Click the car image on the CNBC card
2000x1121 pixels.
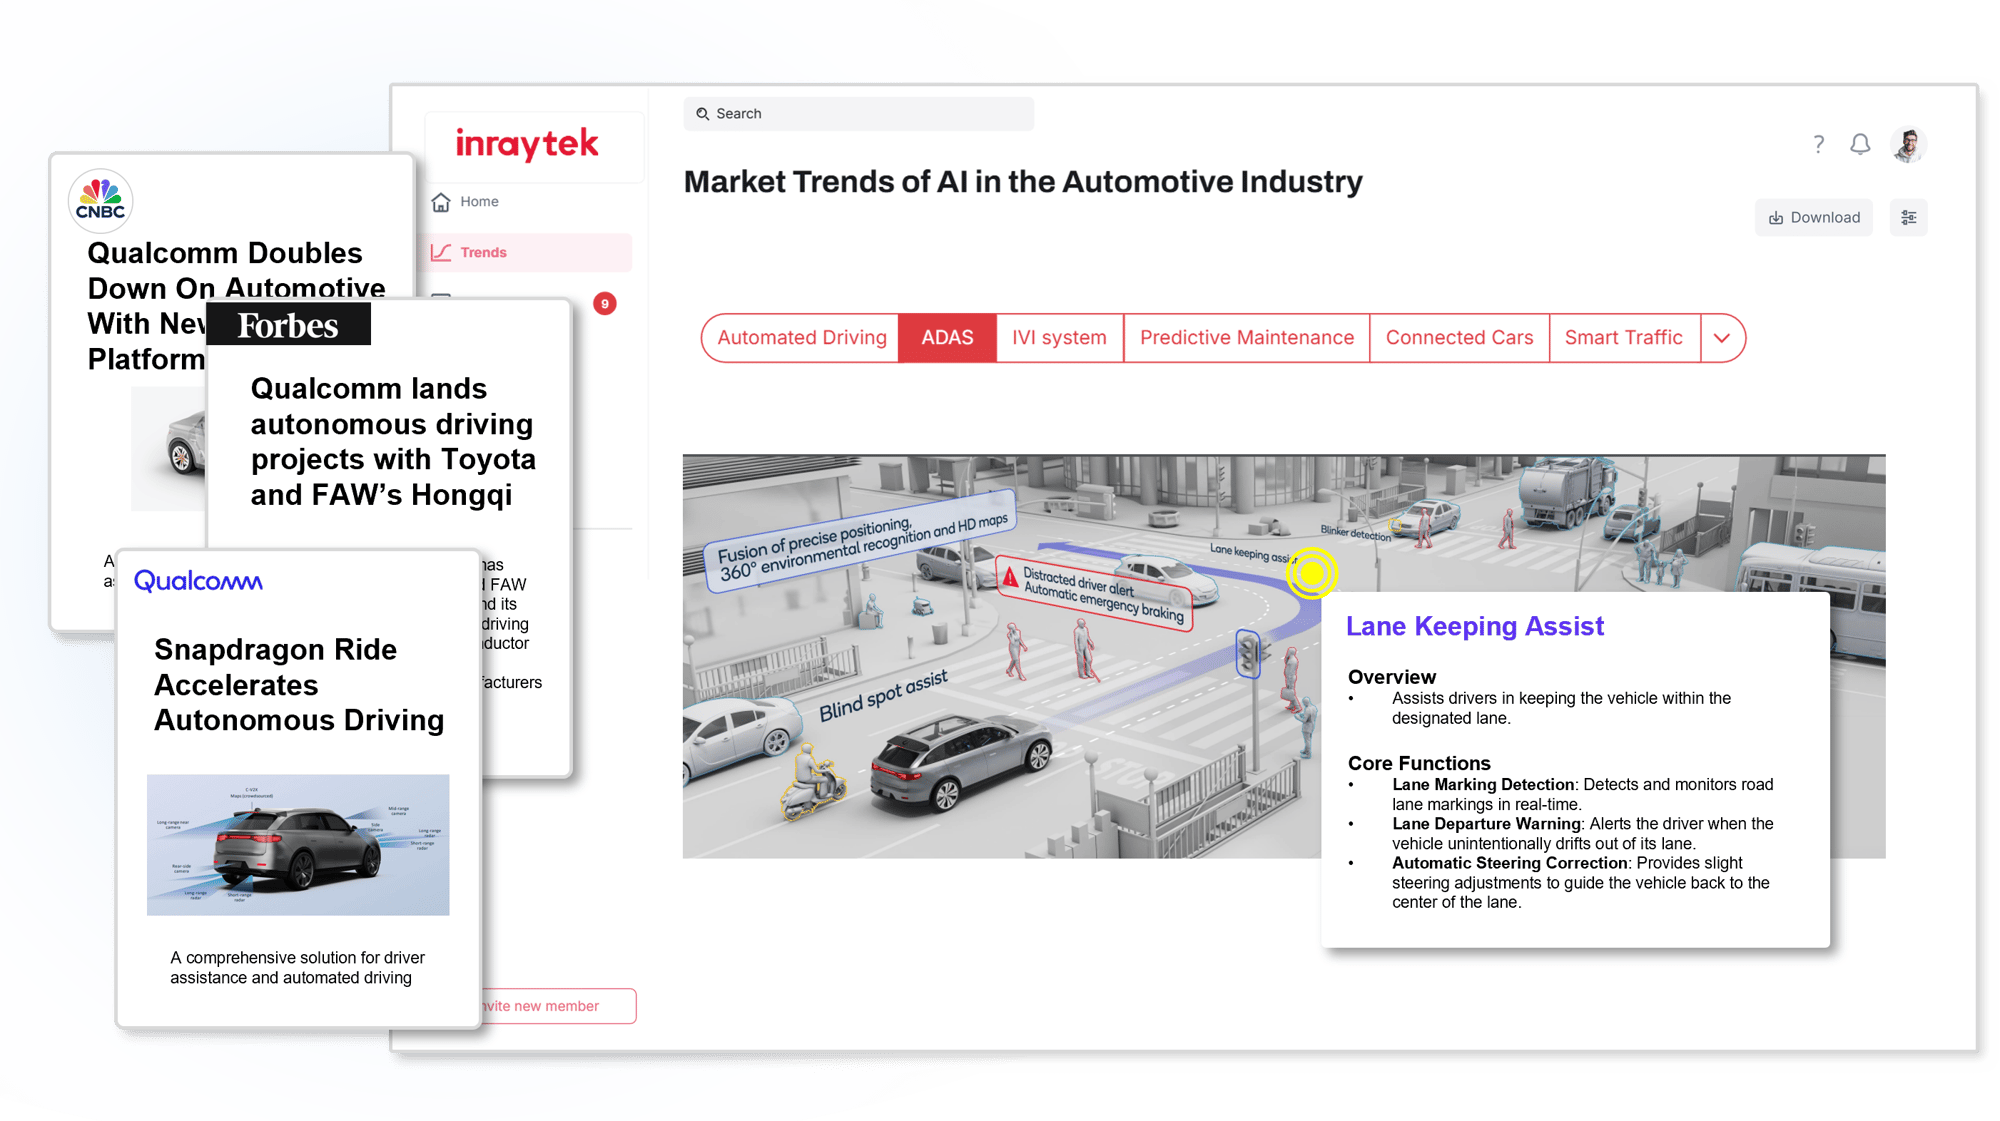(x=170, y=450)
